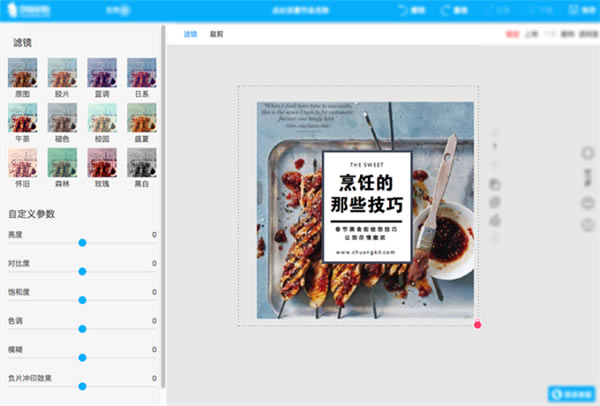Apply the 胶片 filter thumbnail
The height and width of the screenshot is (406, 600).
pos(62,73)
